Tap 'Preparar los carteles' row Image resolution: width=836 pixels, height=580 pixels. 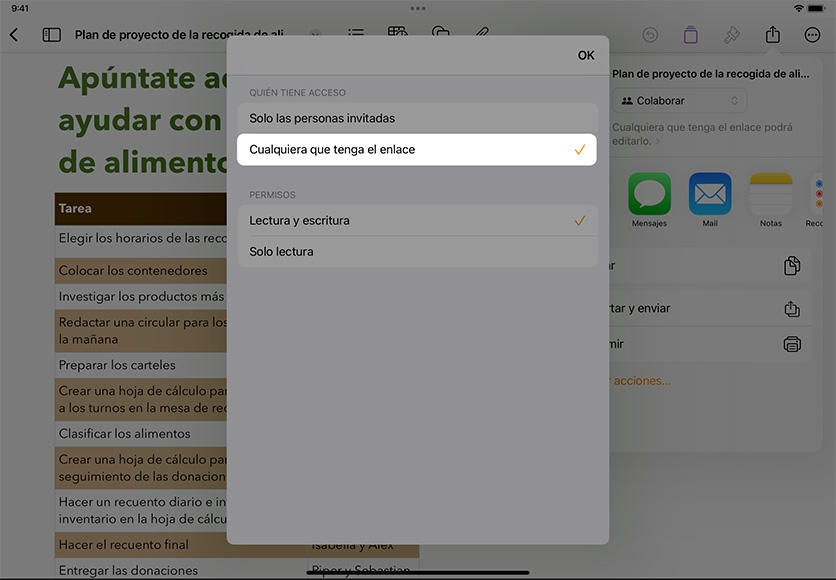(x=141, y=366)
